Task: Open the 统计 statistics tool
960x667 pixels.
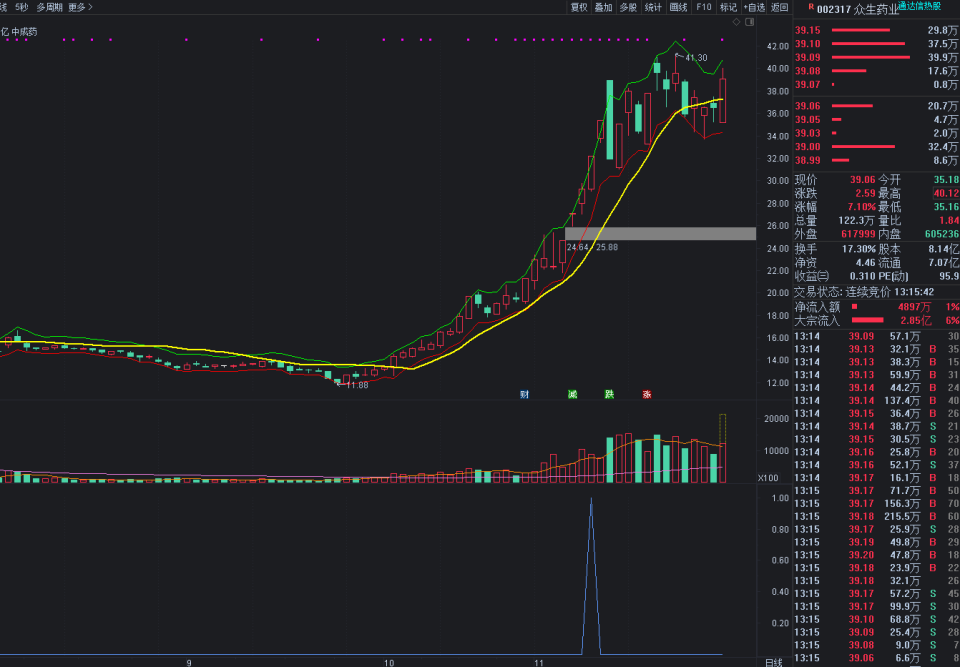Action: [653, 7]
